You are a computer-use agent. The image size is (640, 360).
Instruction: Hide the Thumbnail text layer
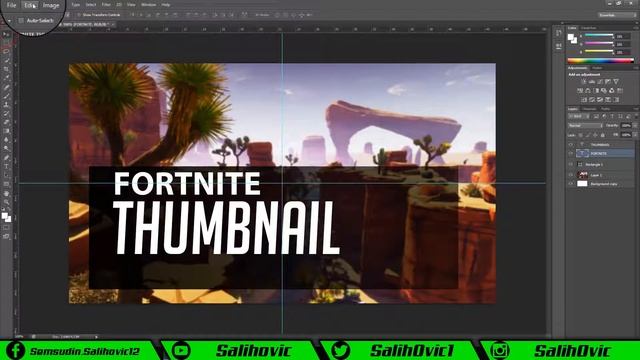[571, 144]
